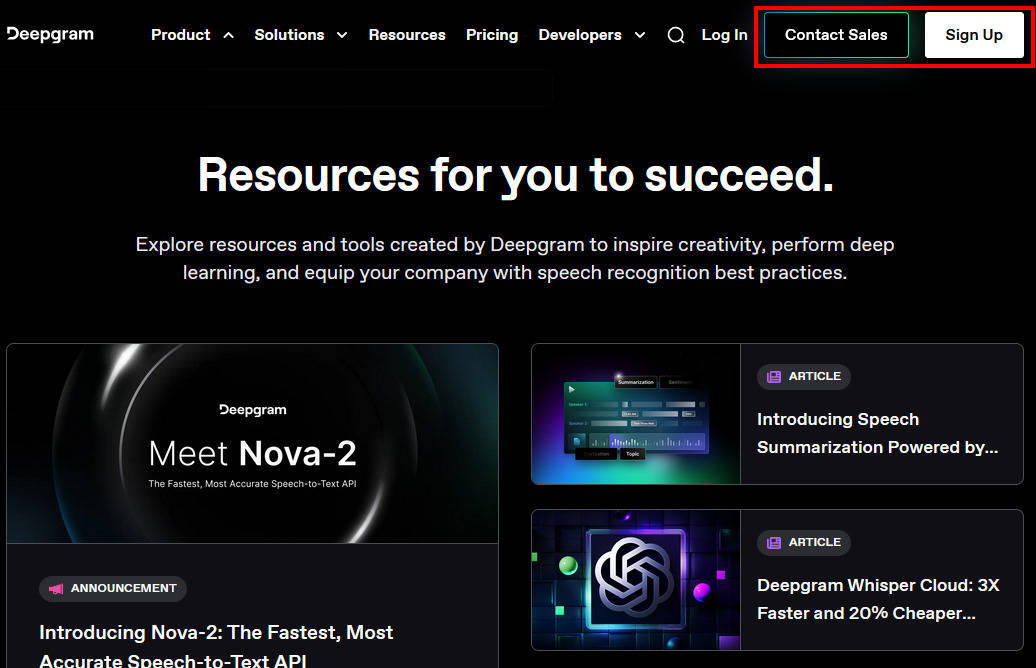Click ARTICLE tag on Whisper Cloud card
Image resolution: width=1036 pixels, height=668 pixels.
coord(803,542)
